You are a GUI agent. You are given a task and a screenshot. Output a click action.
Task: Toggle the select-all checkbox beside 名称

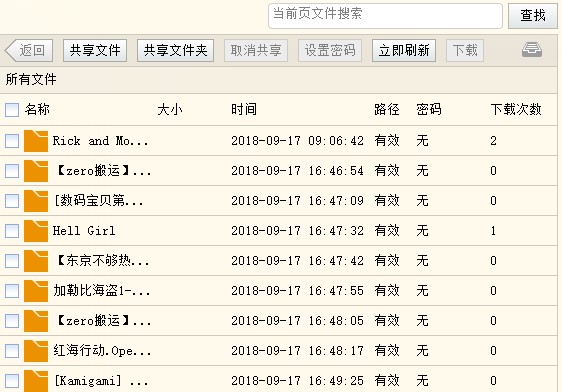(12, 110)
